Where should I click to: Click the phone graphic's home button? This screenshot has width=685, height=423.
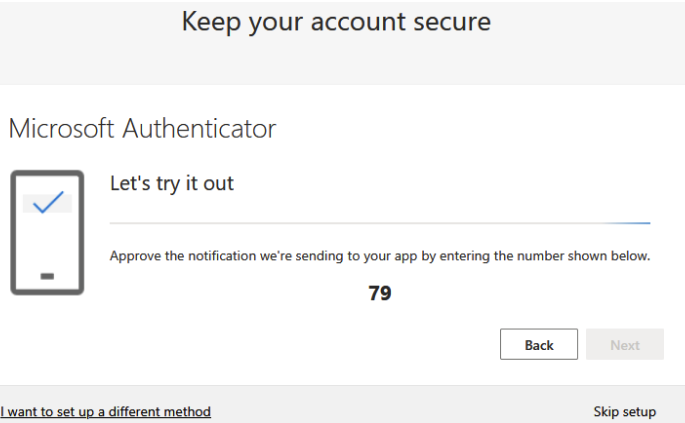47,275
